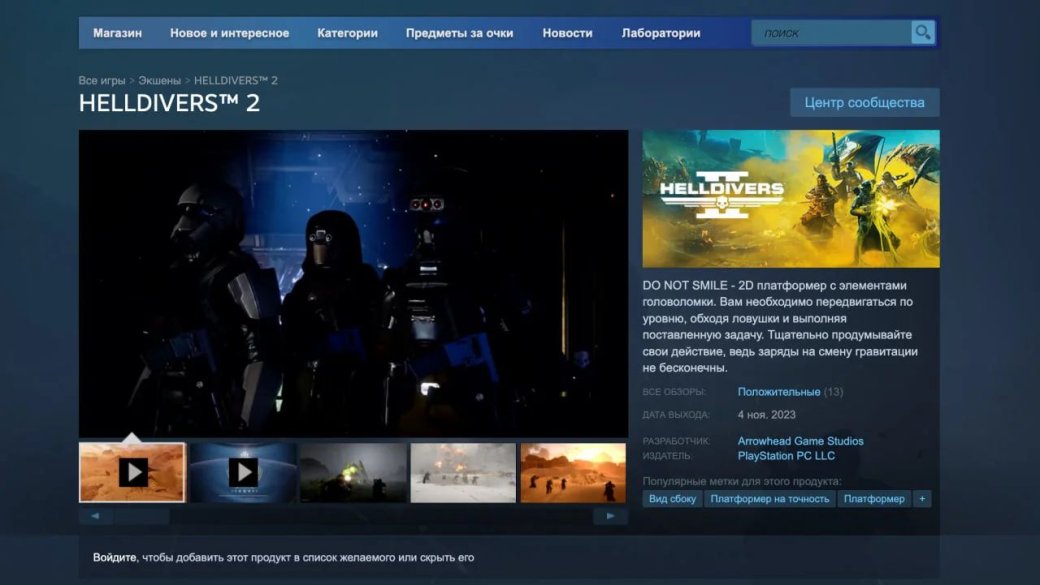The width and height of the screenshot is (1040, 585).
Task: Click the thumbnail strip scrollbar handle
Action: [x=141, y=516]
